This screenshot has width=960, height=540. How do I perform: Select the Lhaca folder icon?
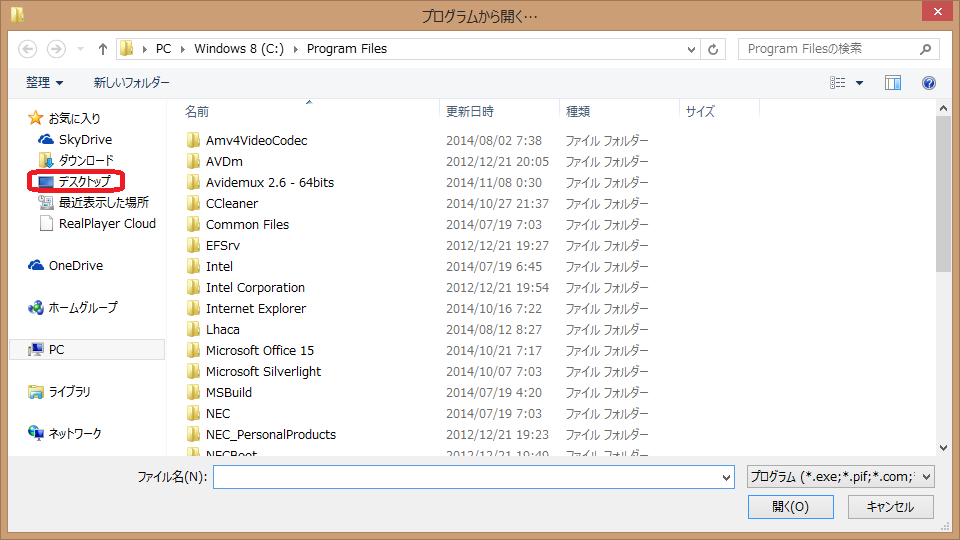tap(193, 329)
